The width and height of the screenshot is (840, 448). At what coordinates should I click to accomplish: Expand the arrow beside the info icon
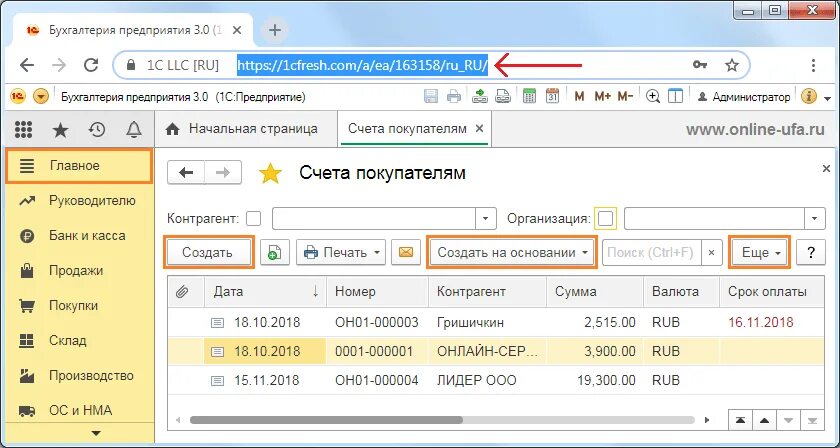[828, 98]
